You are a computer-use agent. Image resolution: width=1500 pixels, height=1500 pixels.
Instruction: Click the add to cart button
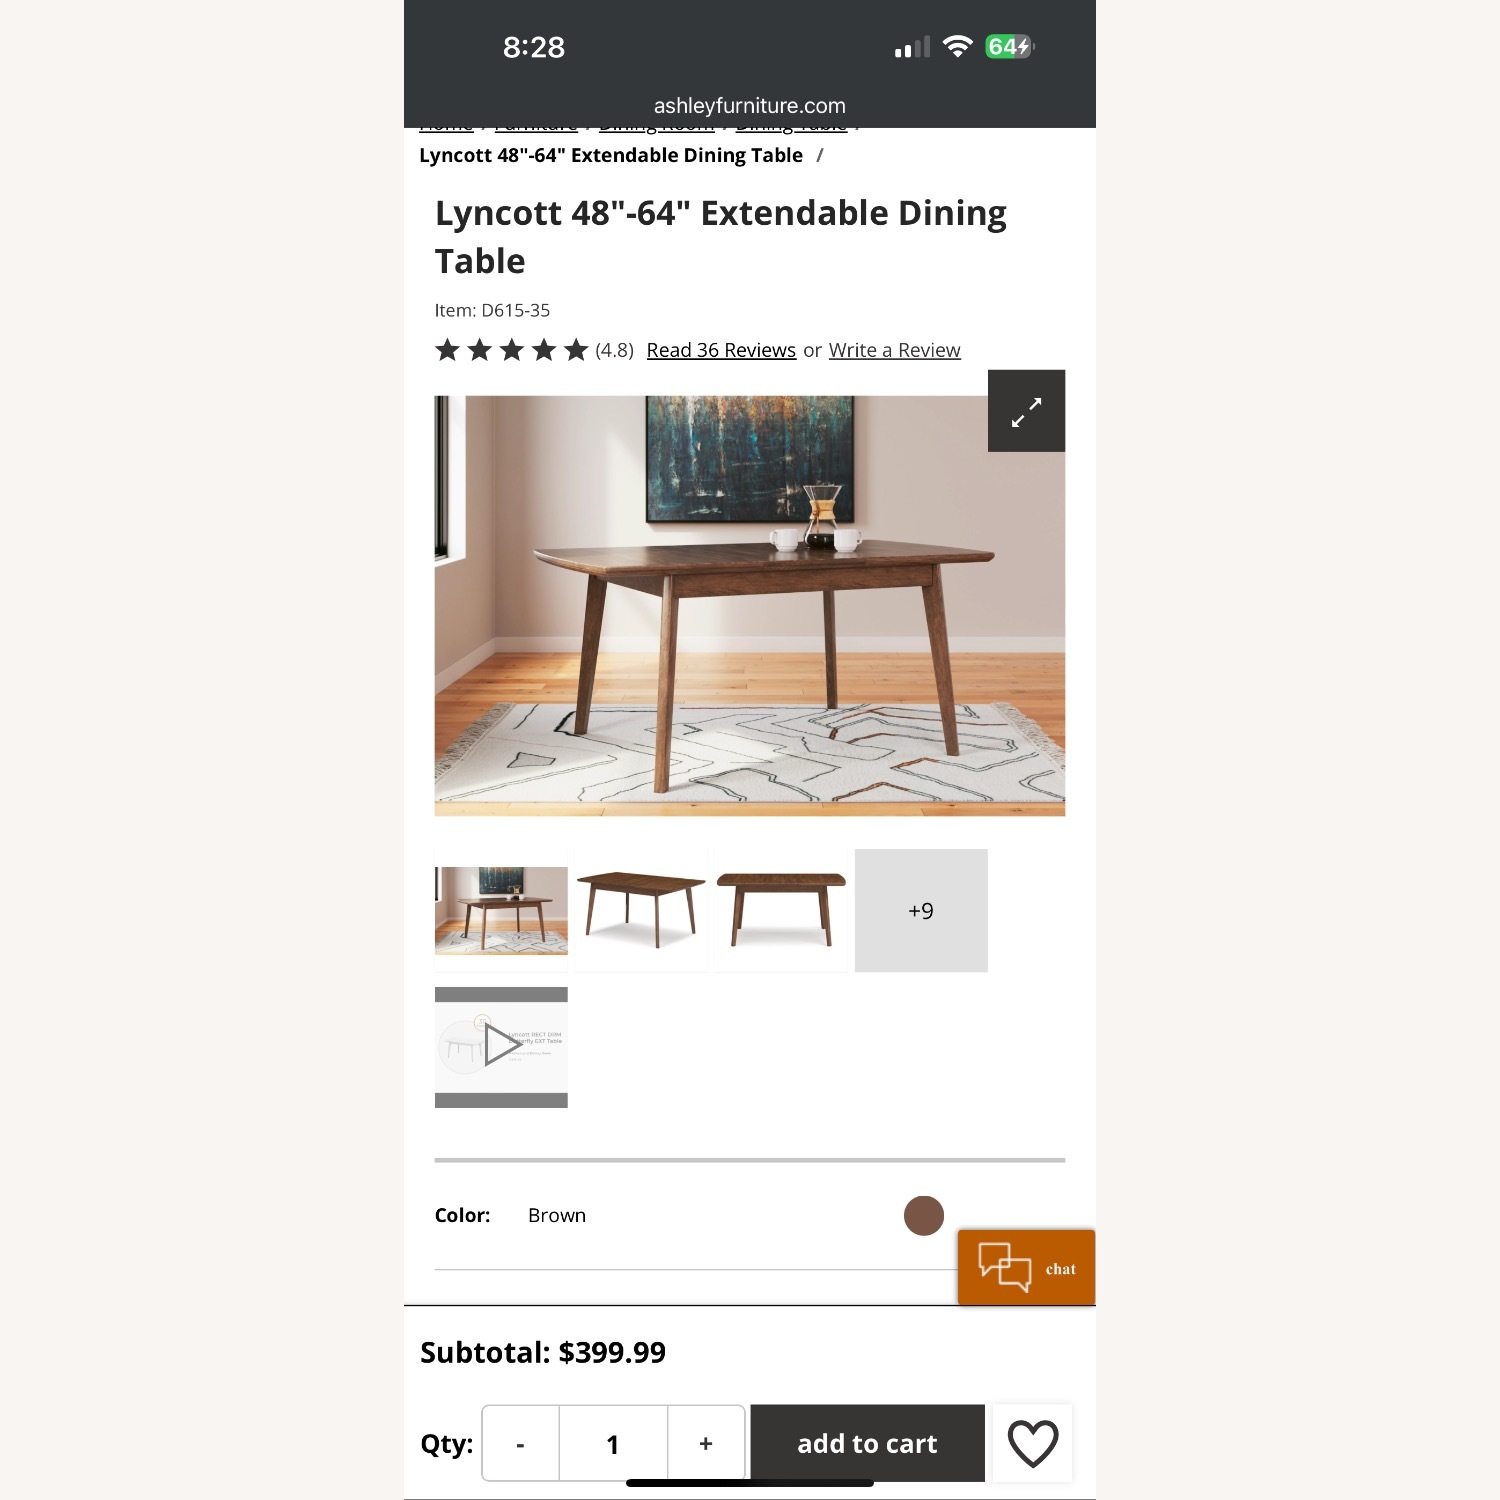[x=868, y=1443]
